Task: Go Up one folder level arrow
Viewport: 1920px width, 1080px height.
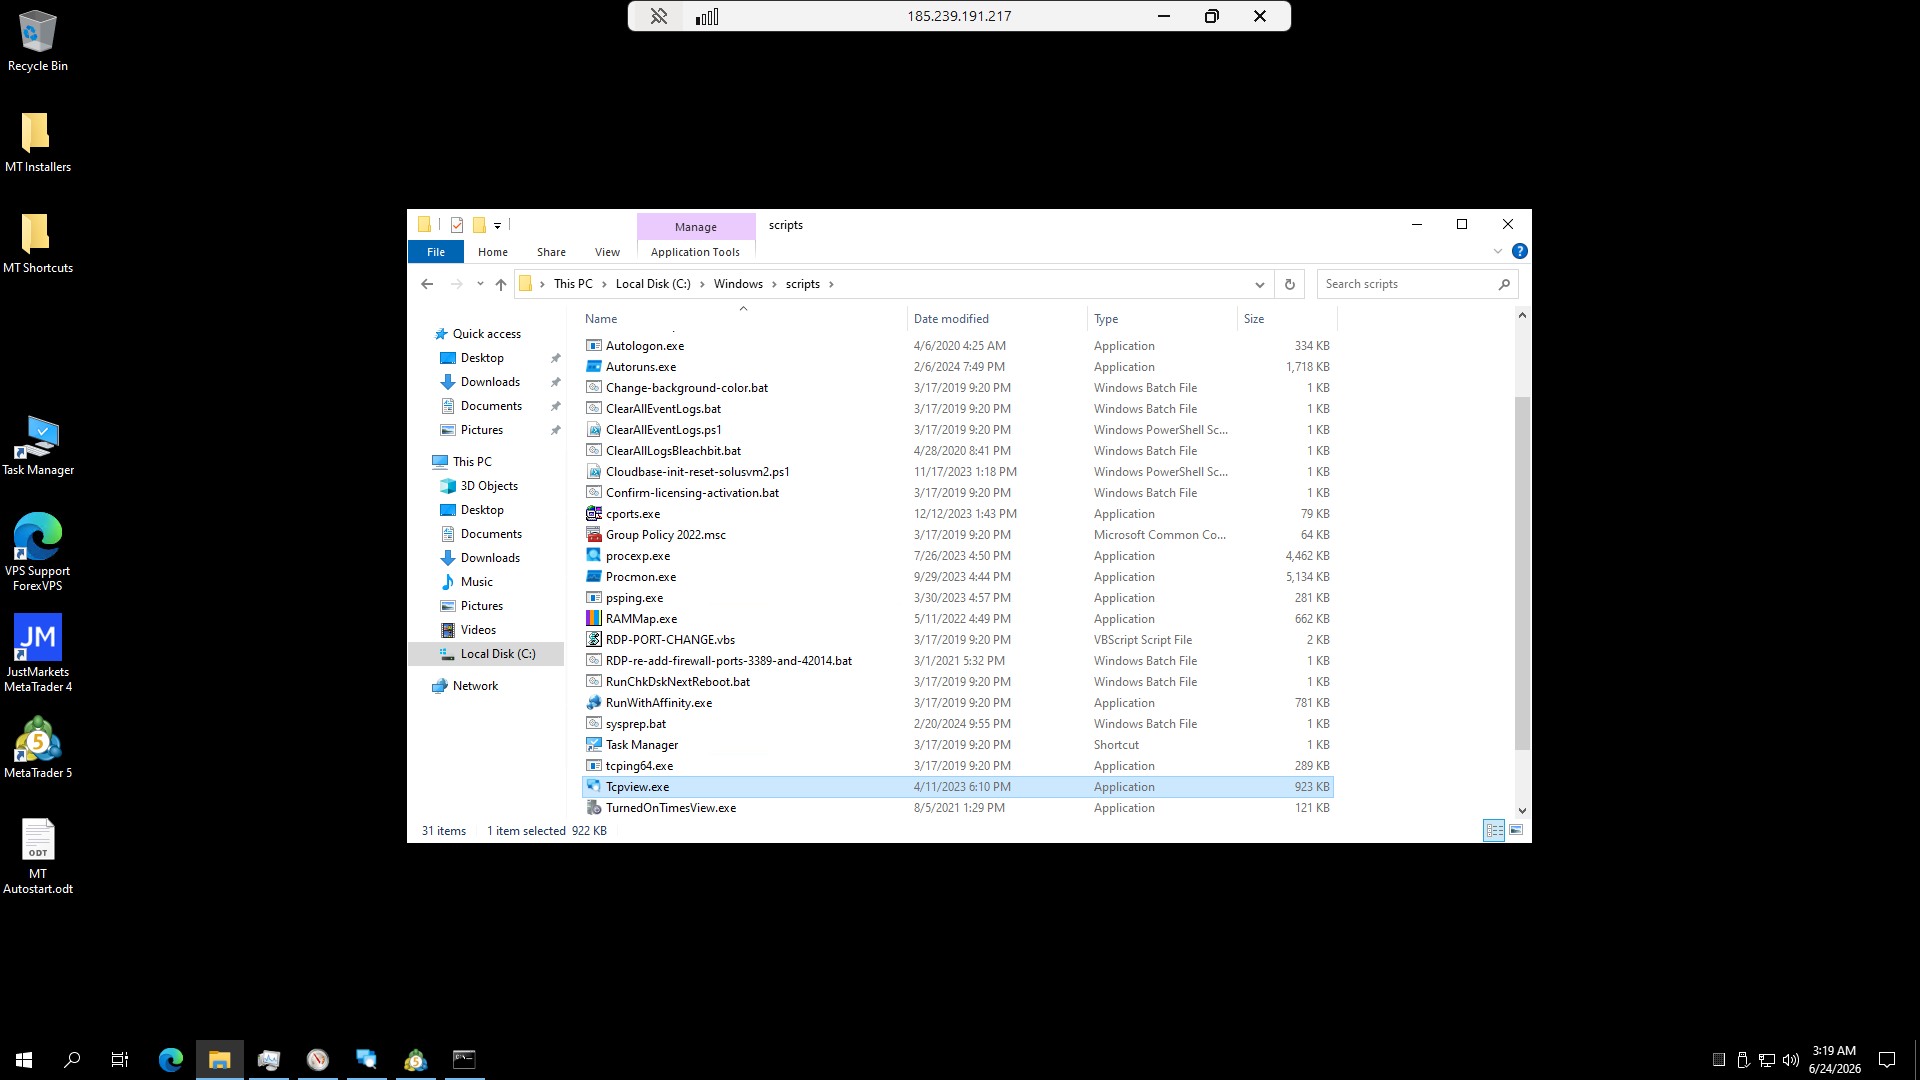Action: click(x=500, y=285)
